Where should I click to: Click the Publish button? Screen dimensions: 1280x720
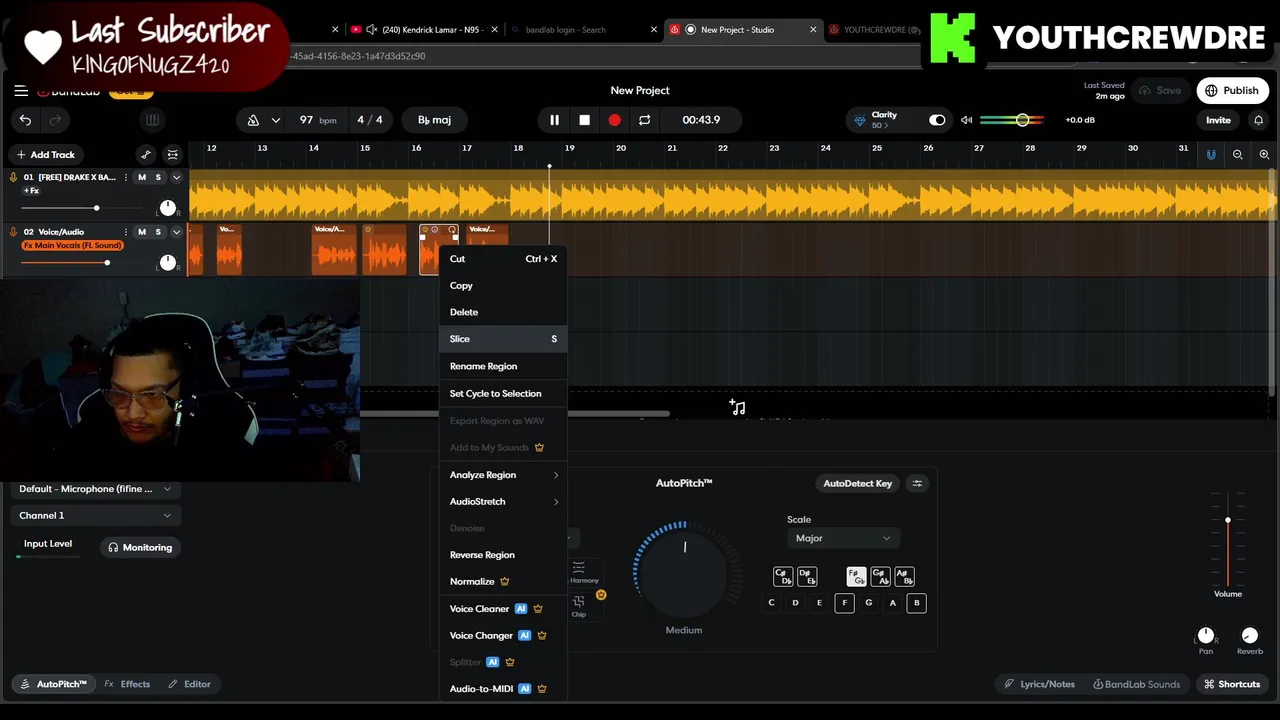tap(1232, 91)
